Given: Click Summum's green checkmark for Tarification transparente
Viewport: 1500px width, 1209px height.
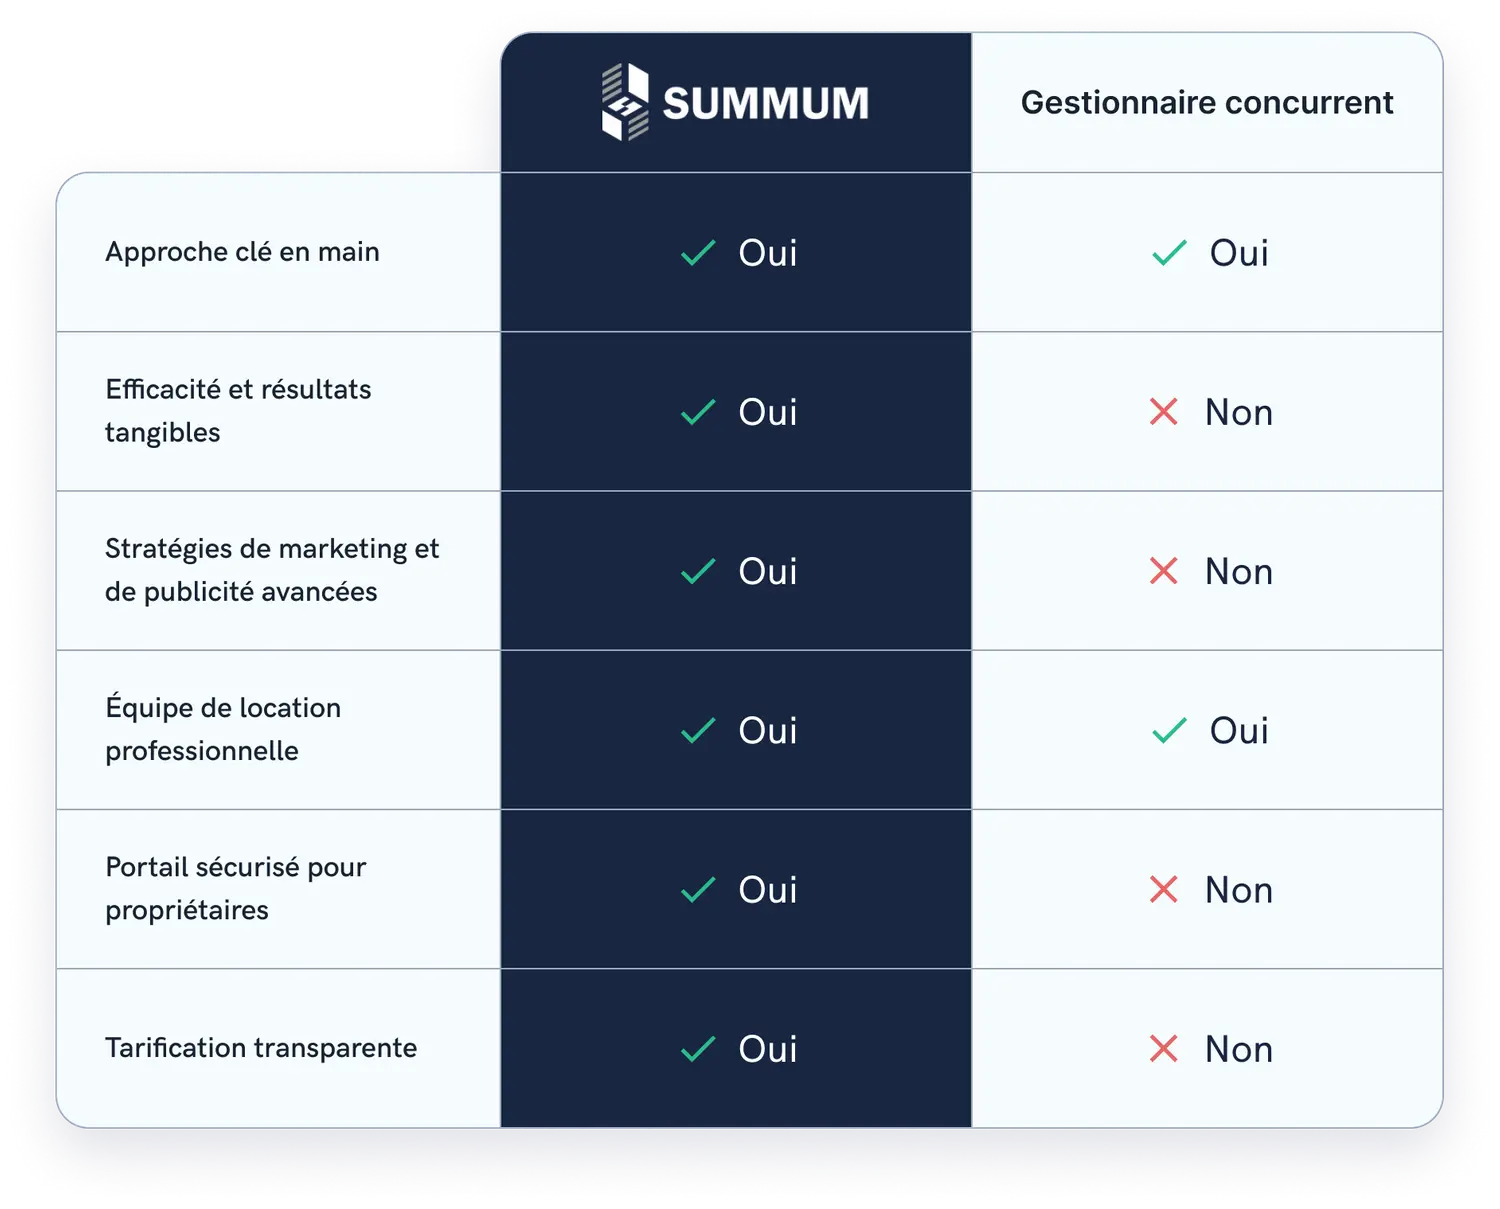Looking at the screenshot, I should coord(698,1049).
